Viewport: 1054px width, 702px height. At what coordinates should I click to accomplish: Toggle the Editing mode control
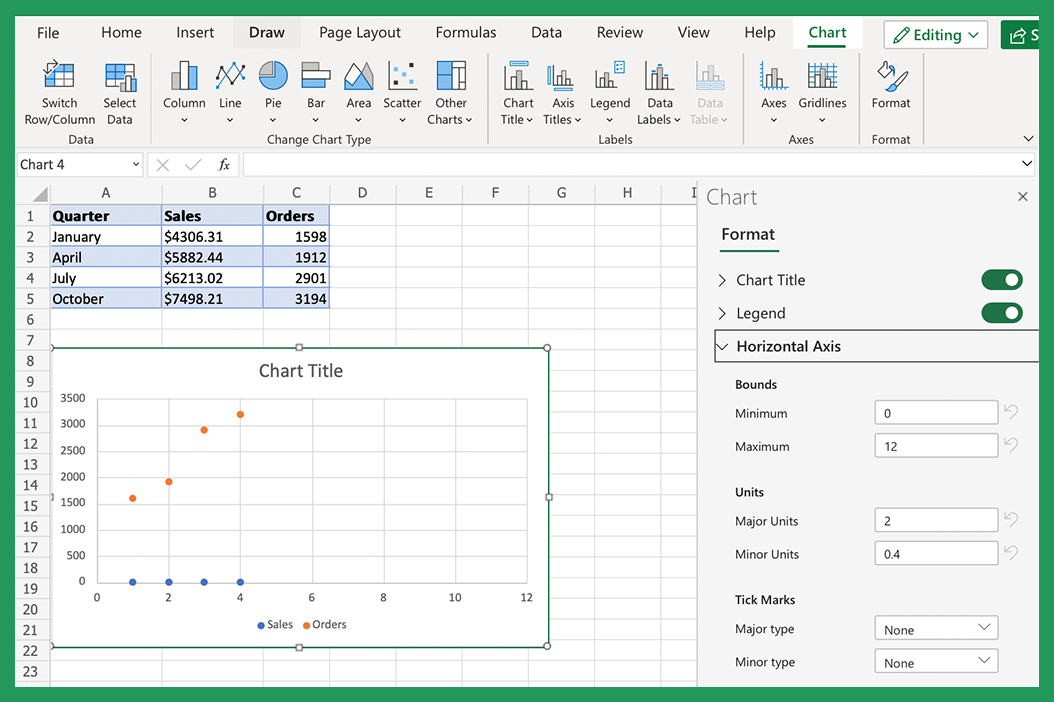point(935,34)
